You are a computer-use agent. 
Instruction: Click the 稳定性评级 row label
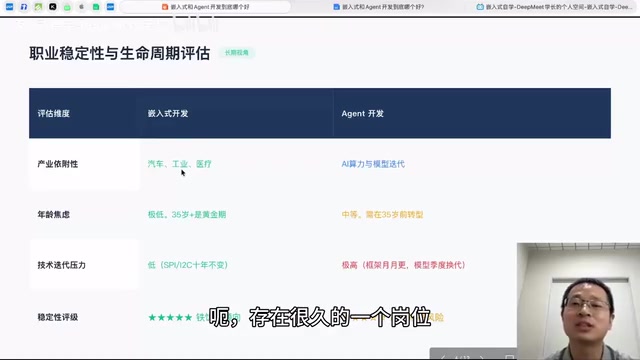pos(58,317)
